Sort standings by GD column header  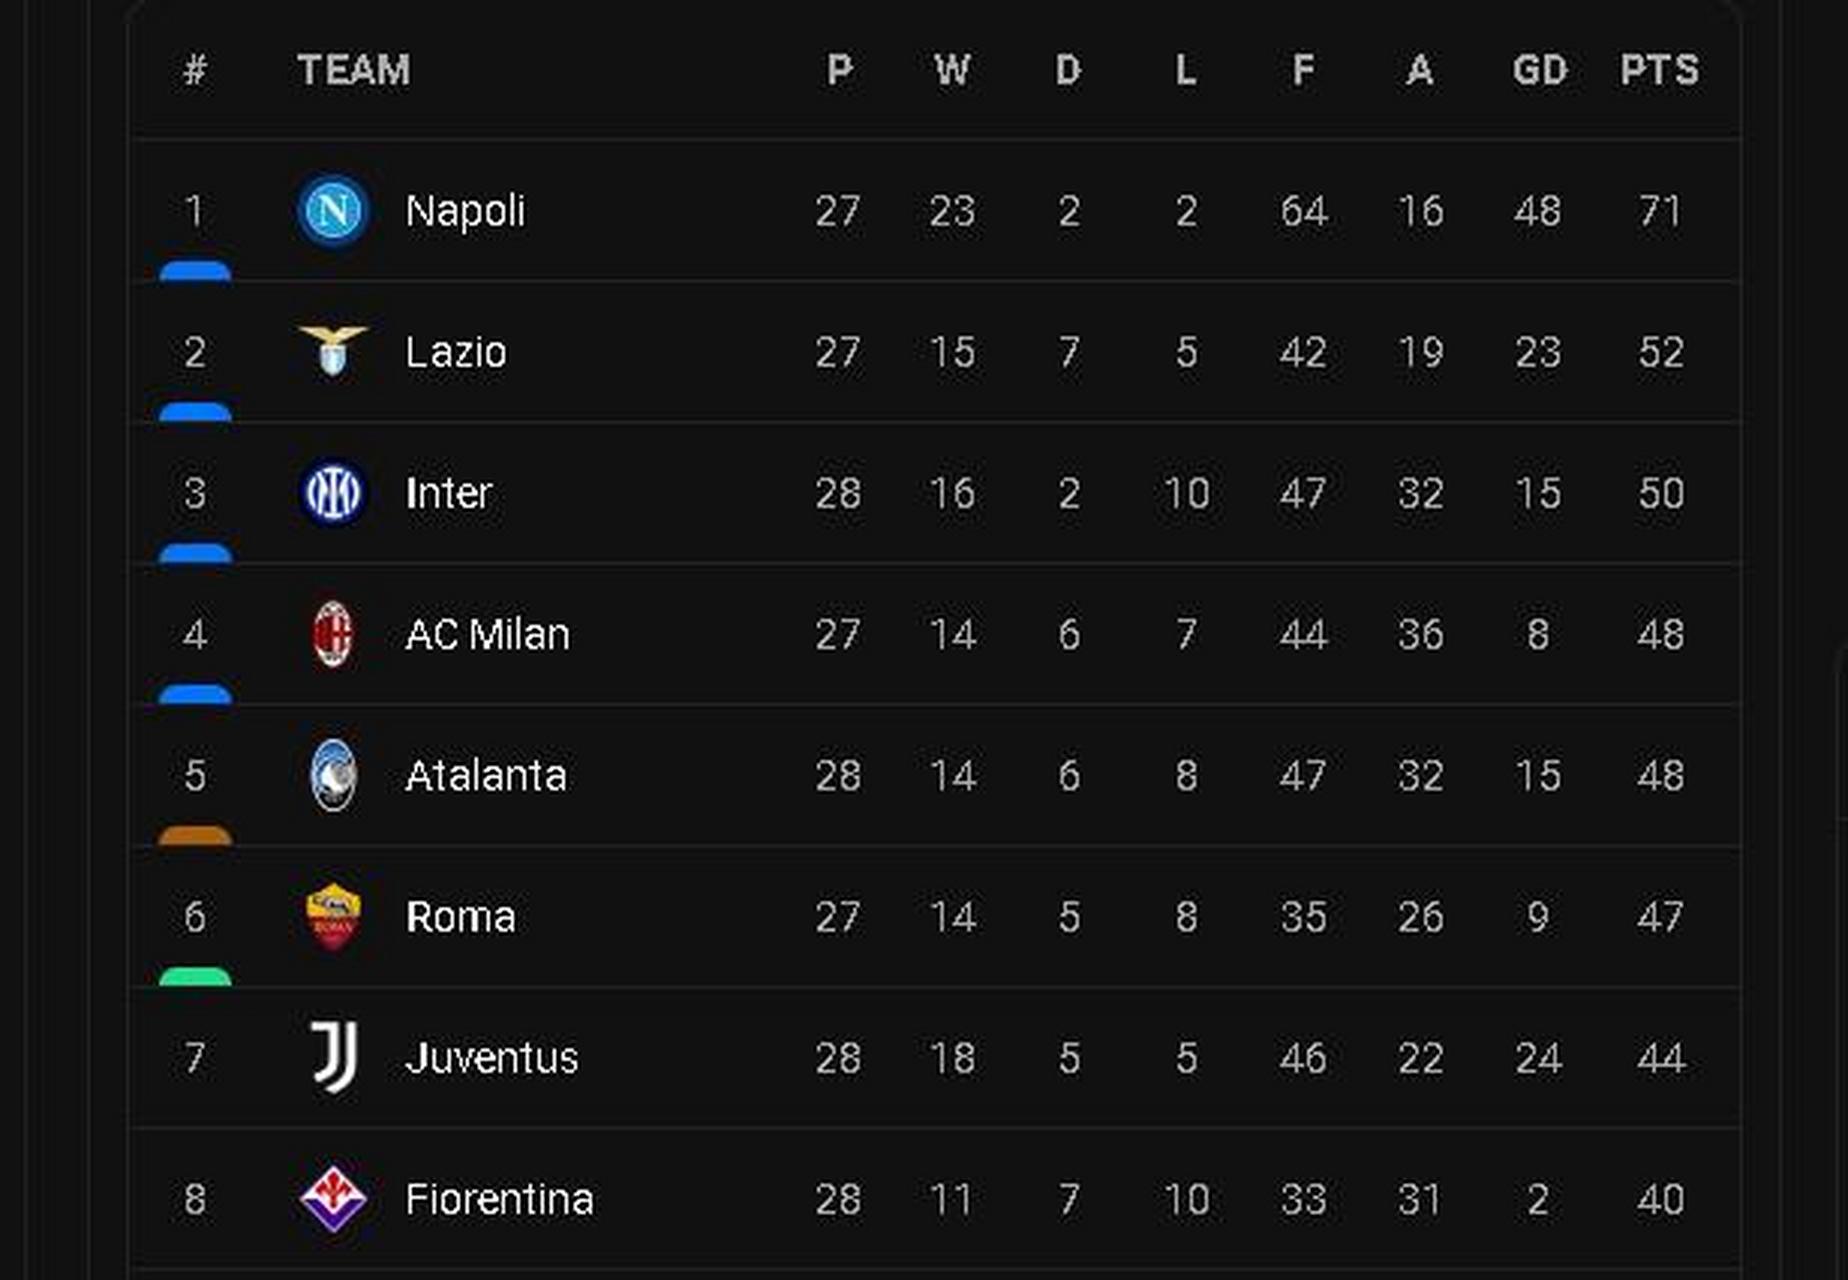point(1539,70)
